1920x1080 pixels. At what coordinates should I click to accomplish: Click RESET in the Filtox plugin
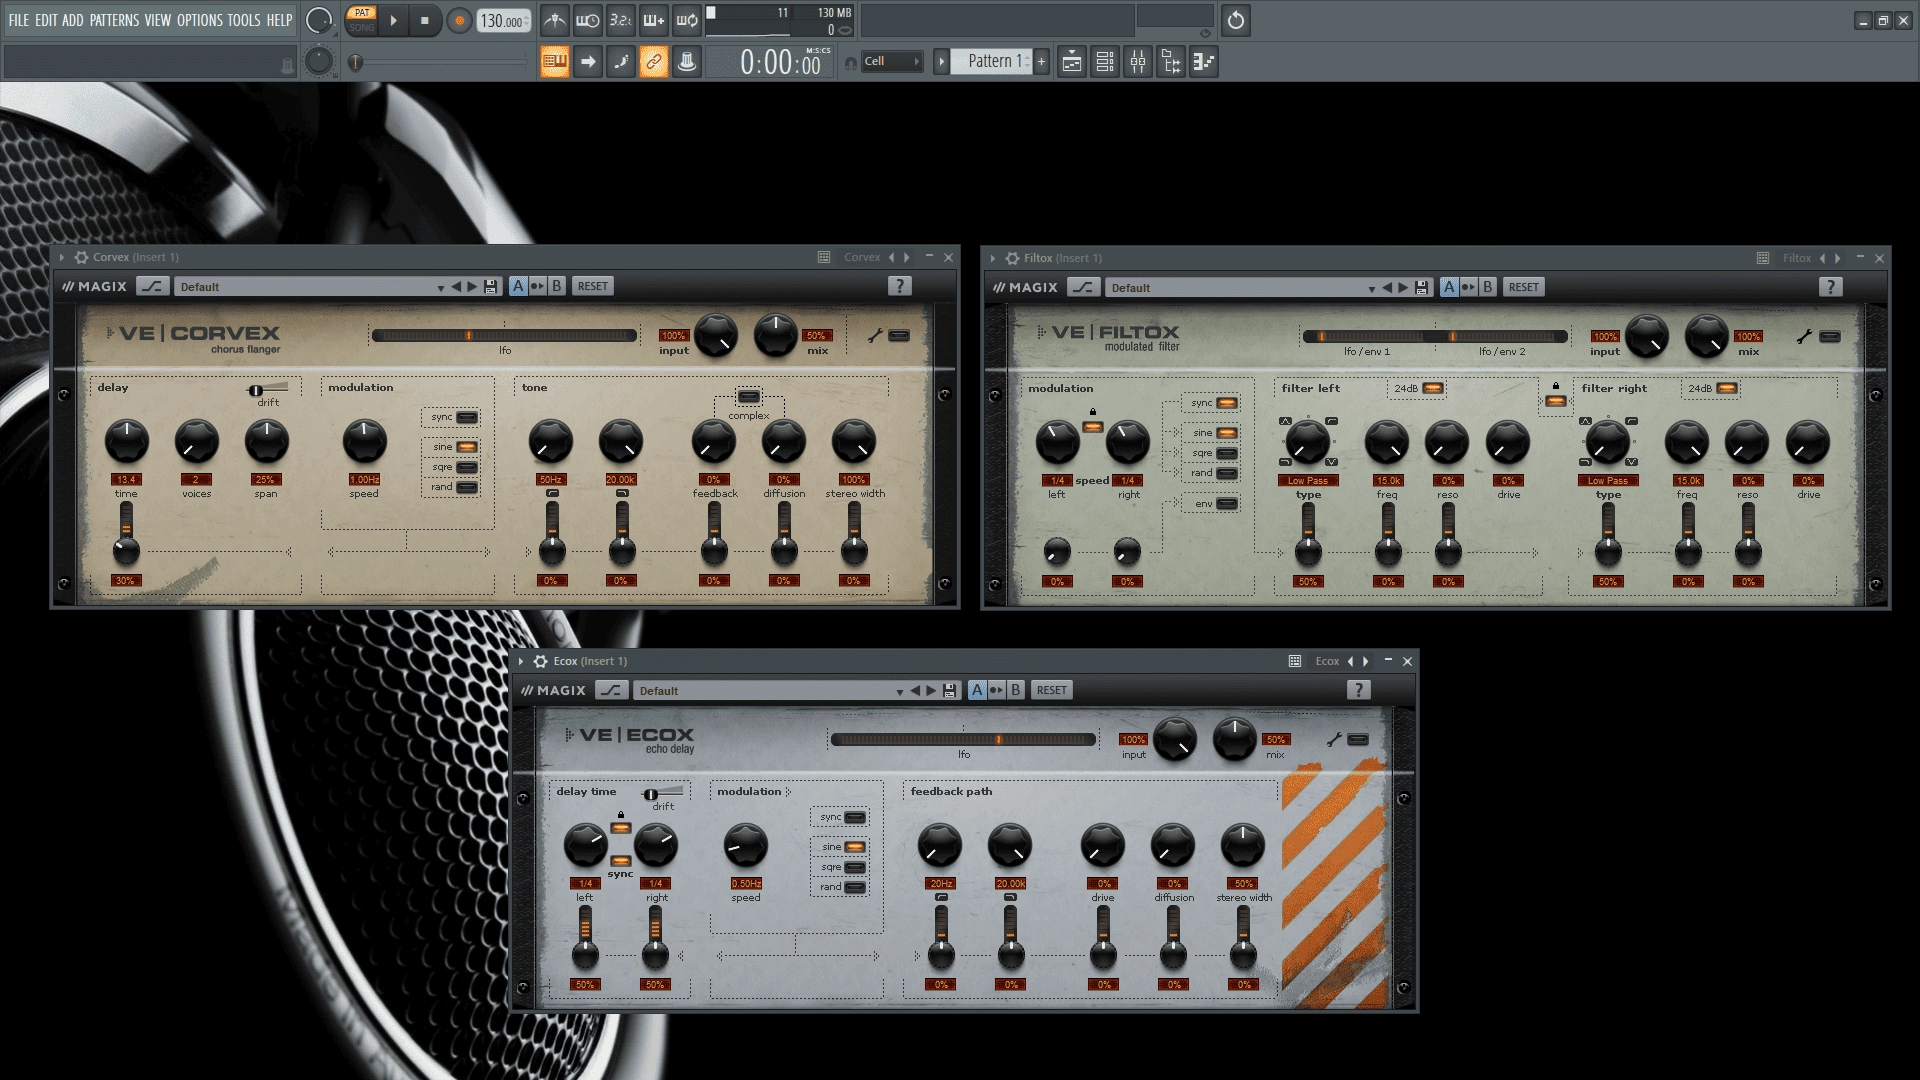tap(1524, 287)
